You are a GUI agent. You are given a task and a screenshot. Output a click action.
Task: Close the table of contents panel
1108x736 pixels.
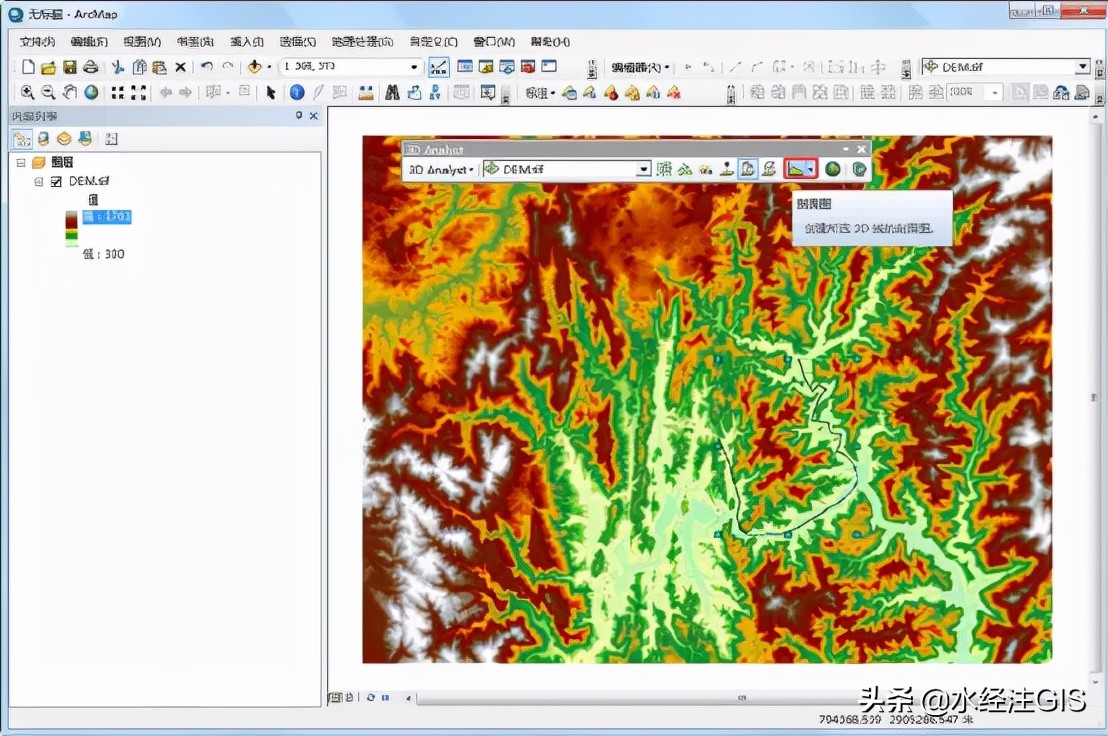(x=314, y=116)
